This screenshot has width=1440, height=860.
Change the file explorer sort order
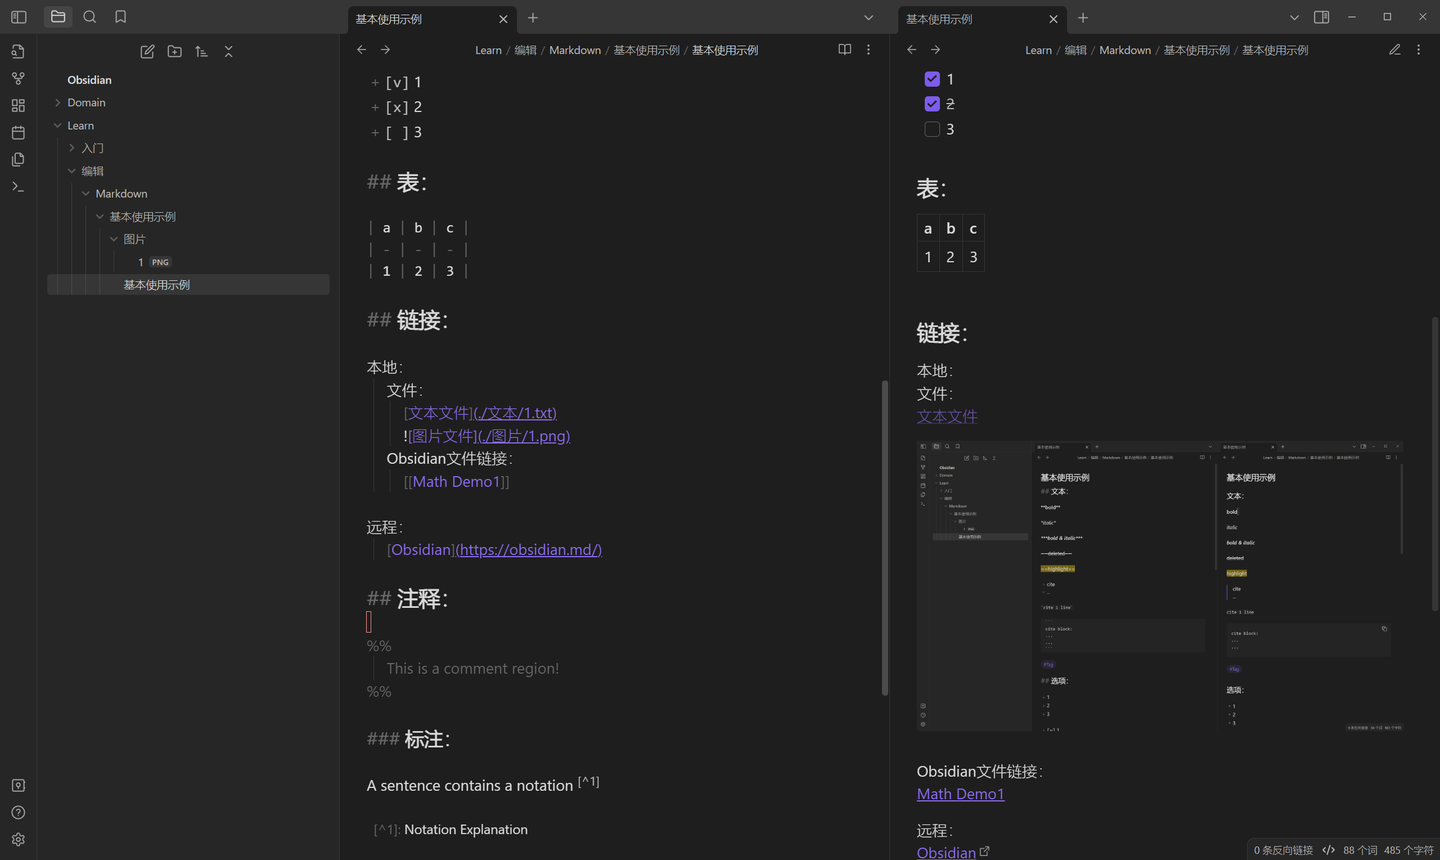click(x=201, y=51)
